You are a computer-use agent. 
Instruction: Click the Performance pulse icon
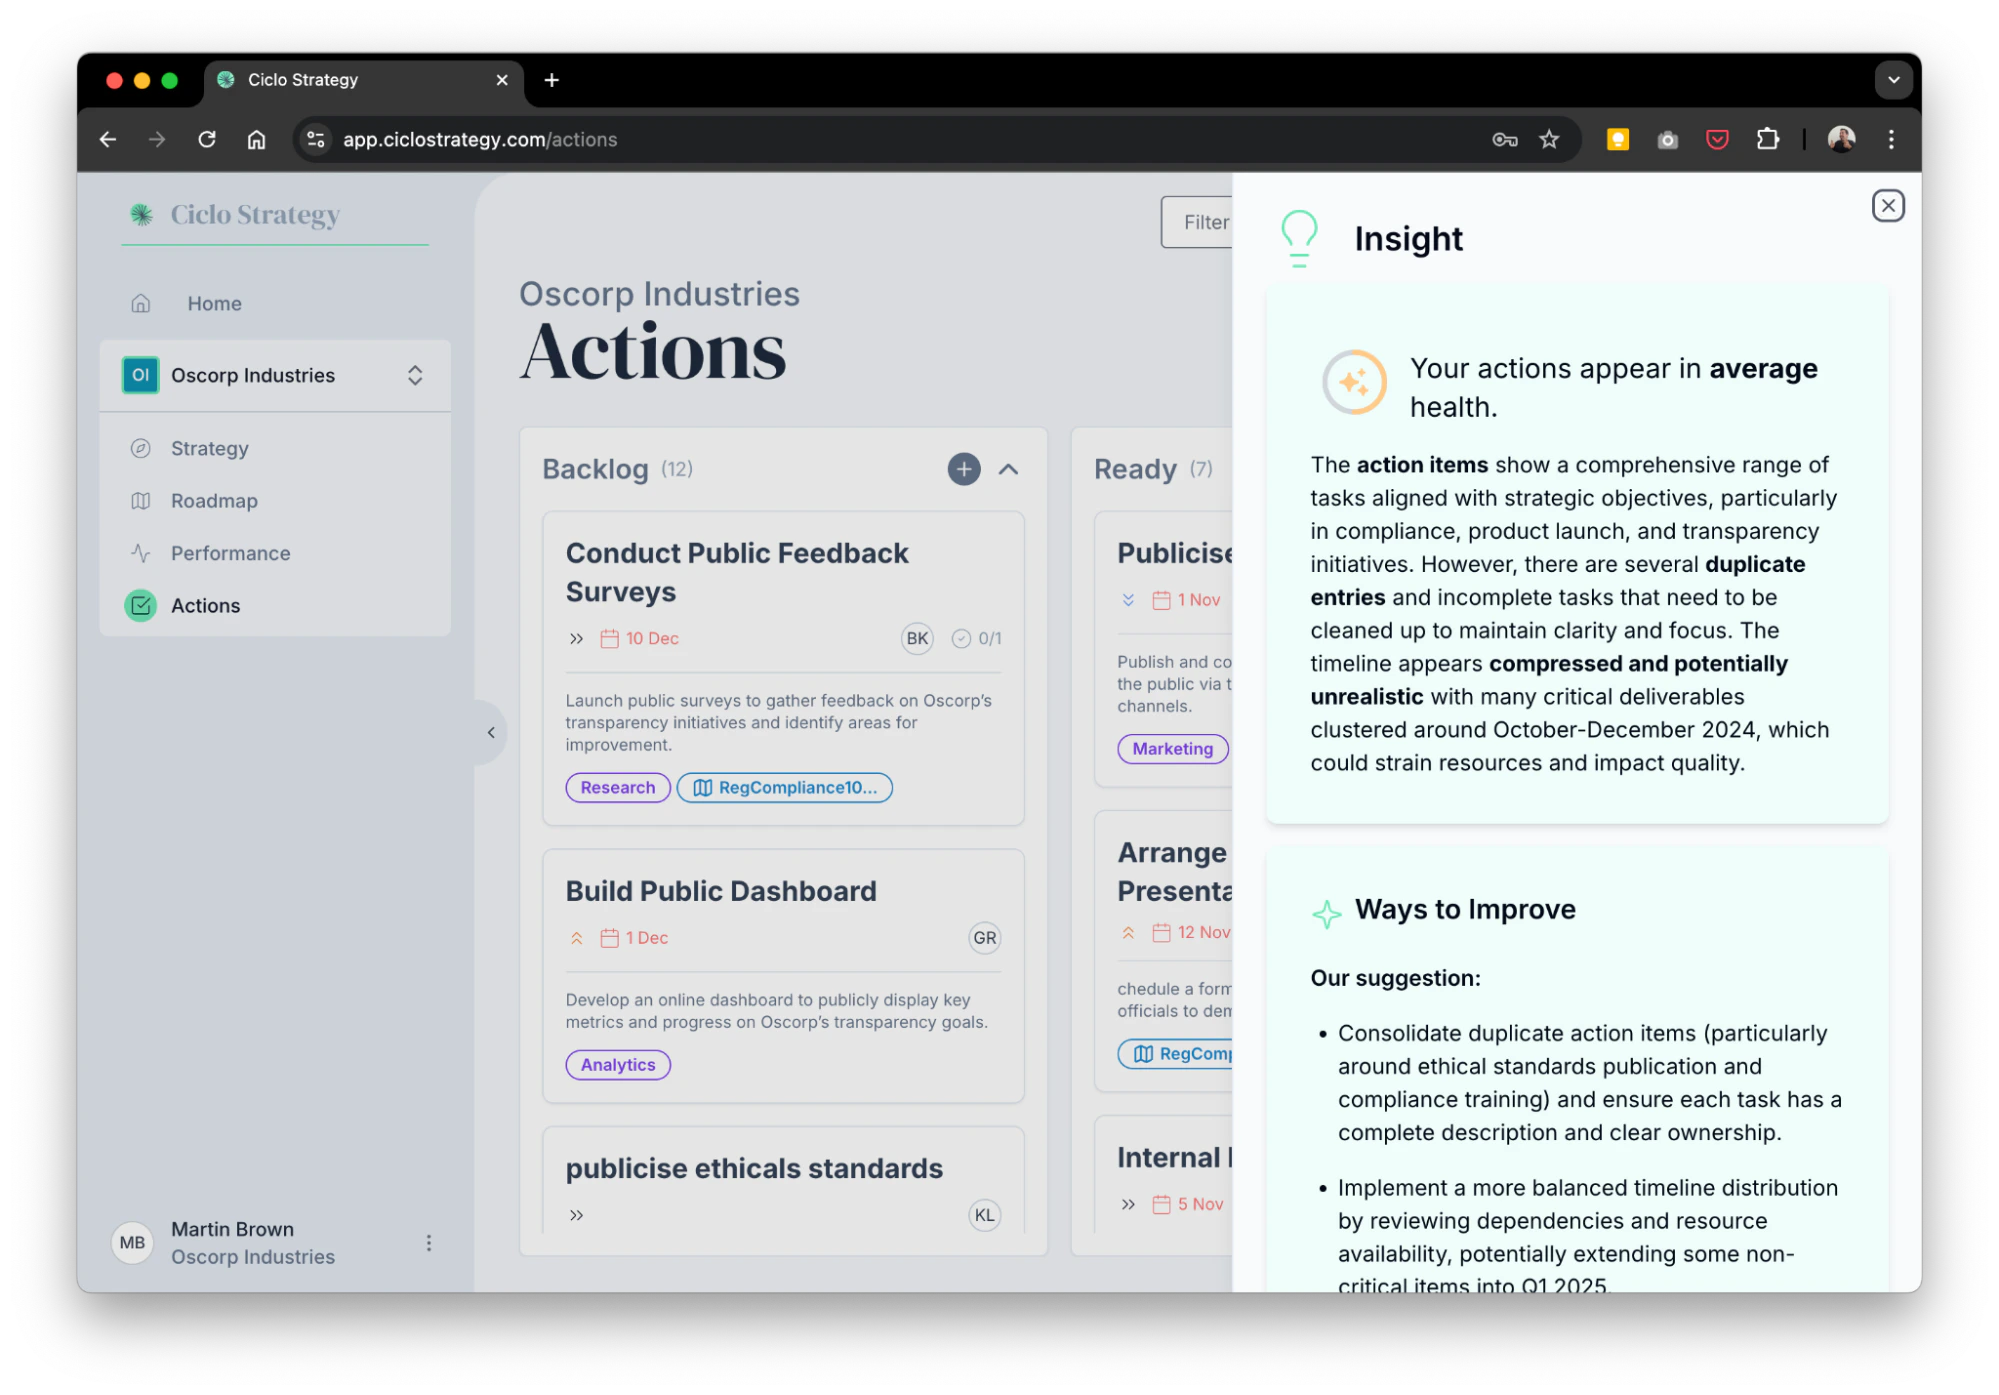141,553
